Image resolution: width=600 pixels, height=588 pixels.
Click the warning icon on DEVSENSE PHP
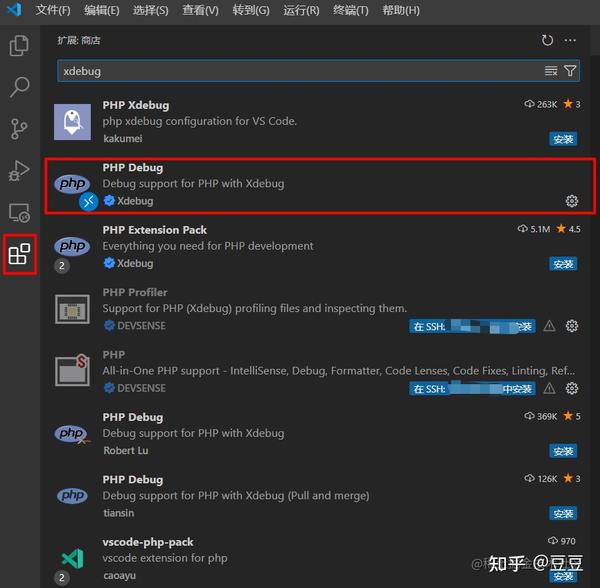click(x=549, y=388)
